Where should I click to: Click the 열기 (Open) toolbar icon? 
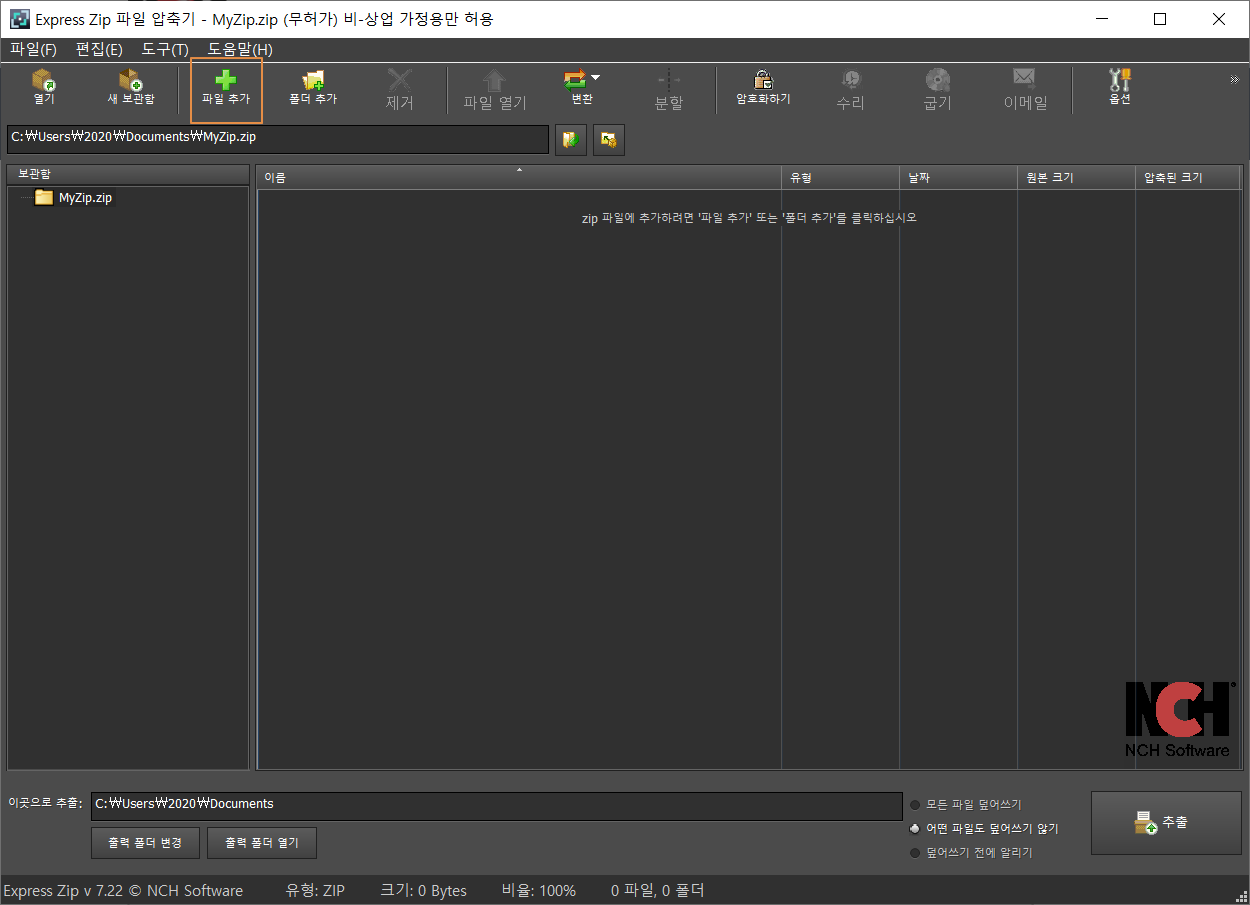click(44, 81)
